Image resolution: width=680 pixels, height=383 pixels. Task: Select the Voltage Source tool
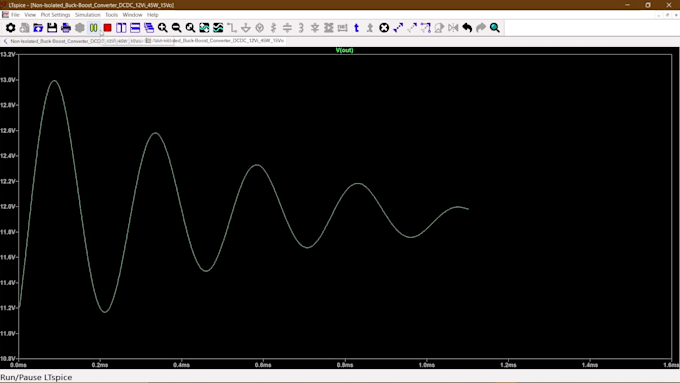pyautogui.click(x=260, y=28)
